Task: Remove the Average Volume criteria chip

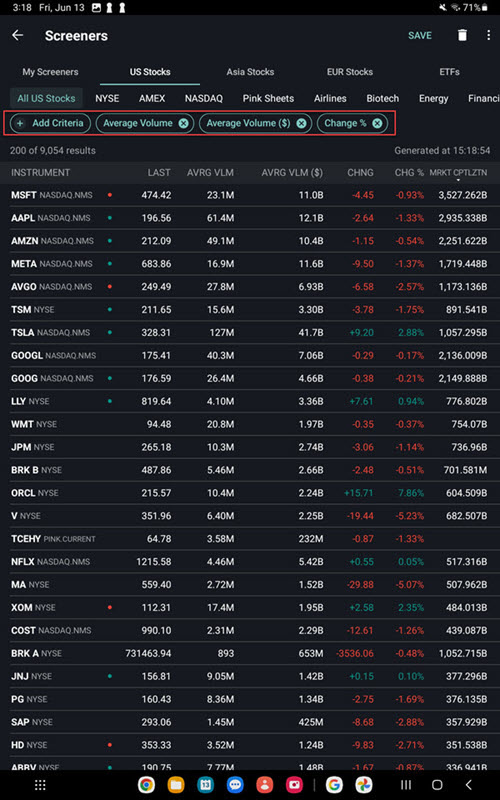Action: [x=183, y=123]
